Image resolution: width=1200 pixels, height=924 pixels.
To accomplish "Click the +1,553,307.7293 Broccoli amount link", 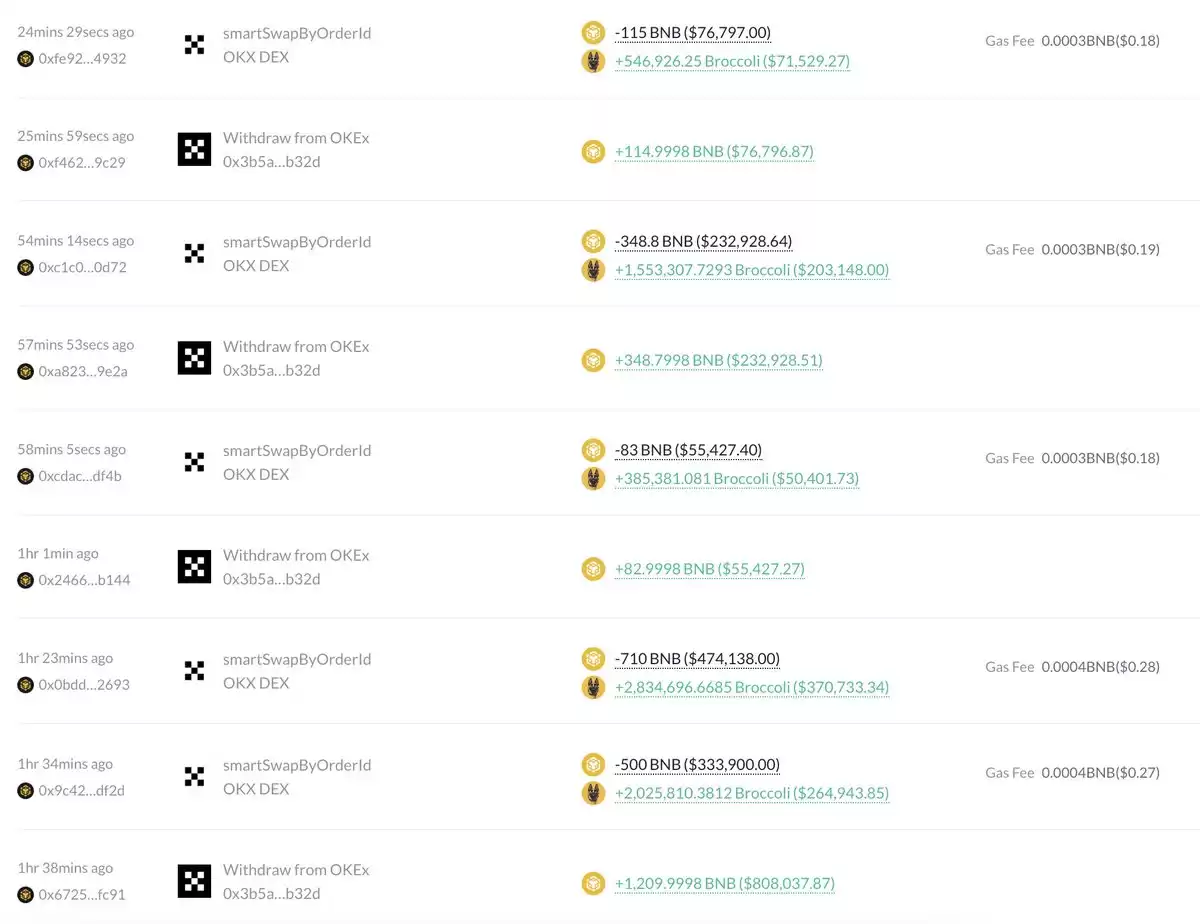I will click(752, 270).
